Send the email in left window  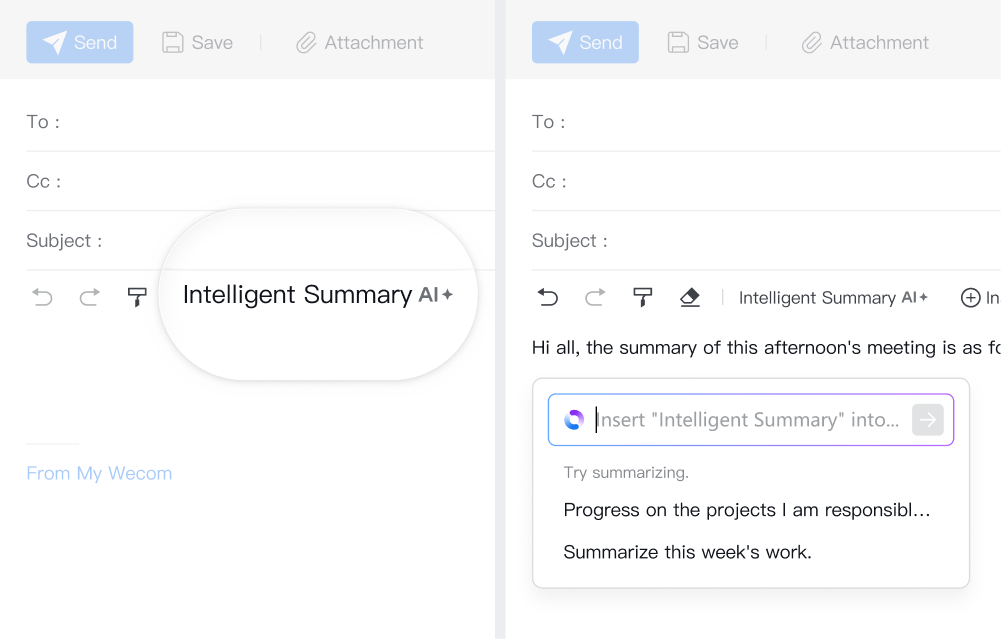[x=80, y=42]
